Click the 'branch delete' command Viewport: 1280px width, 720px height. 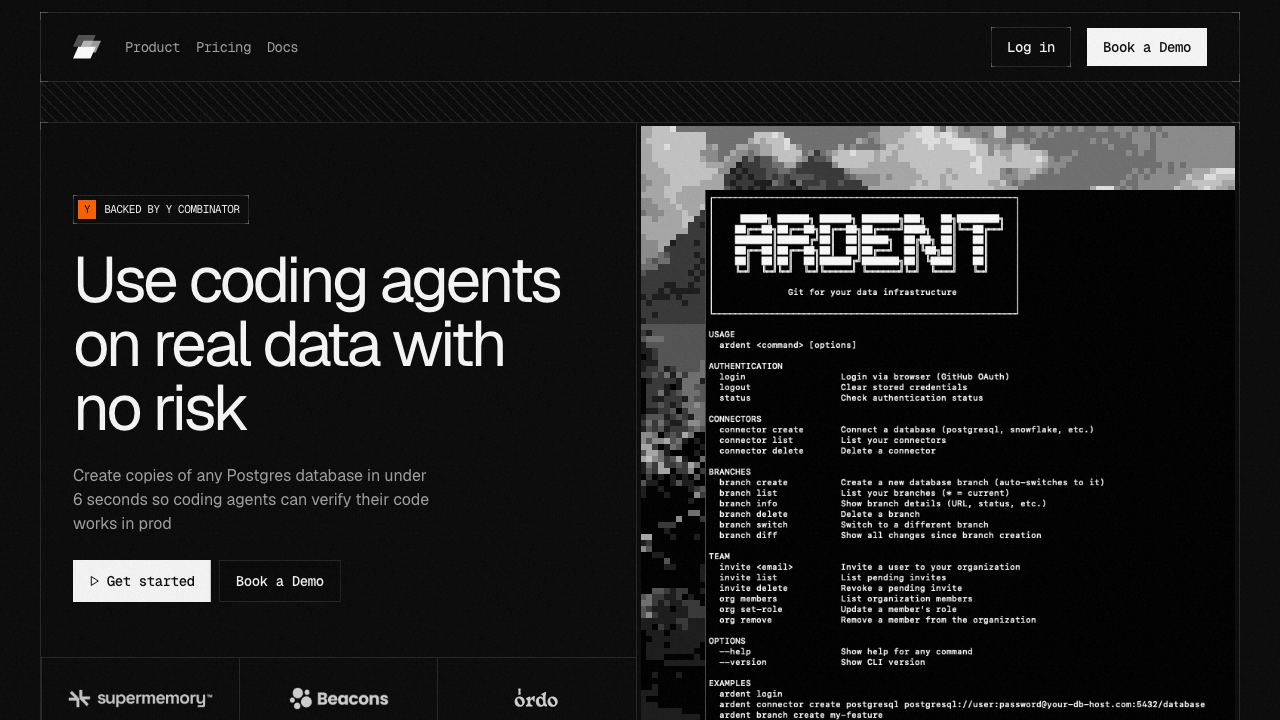click(x=753, y=514)
